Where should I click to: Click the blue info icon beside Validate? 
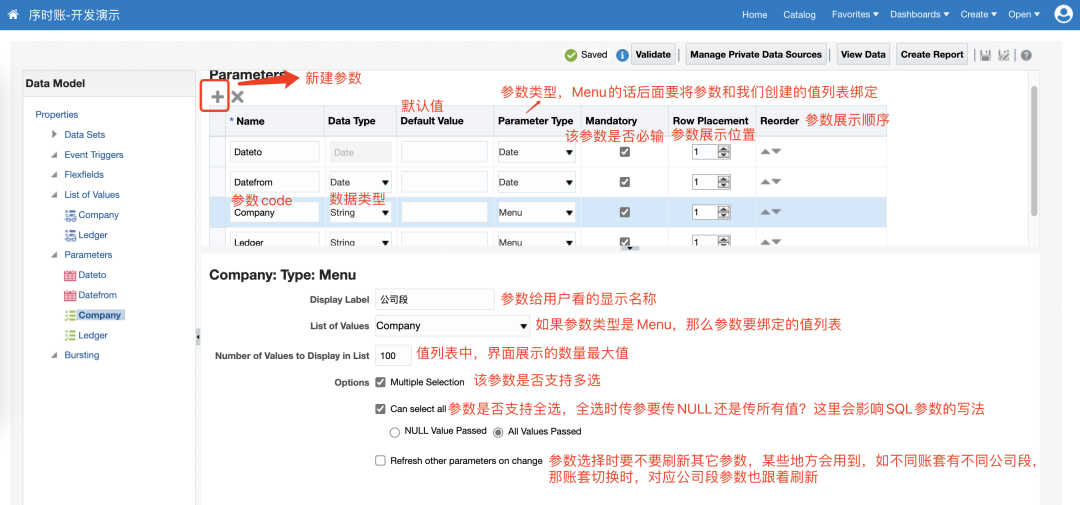click(x=622, y=55)
